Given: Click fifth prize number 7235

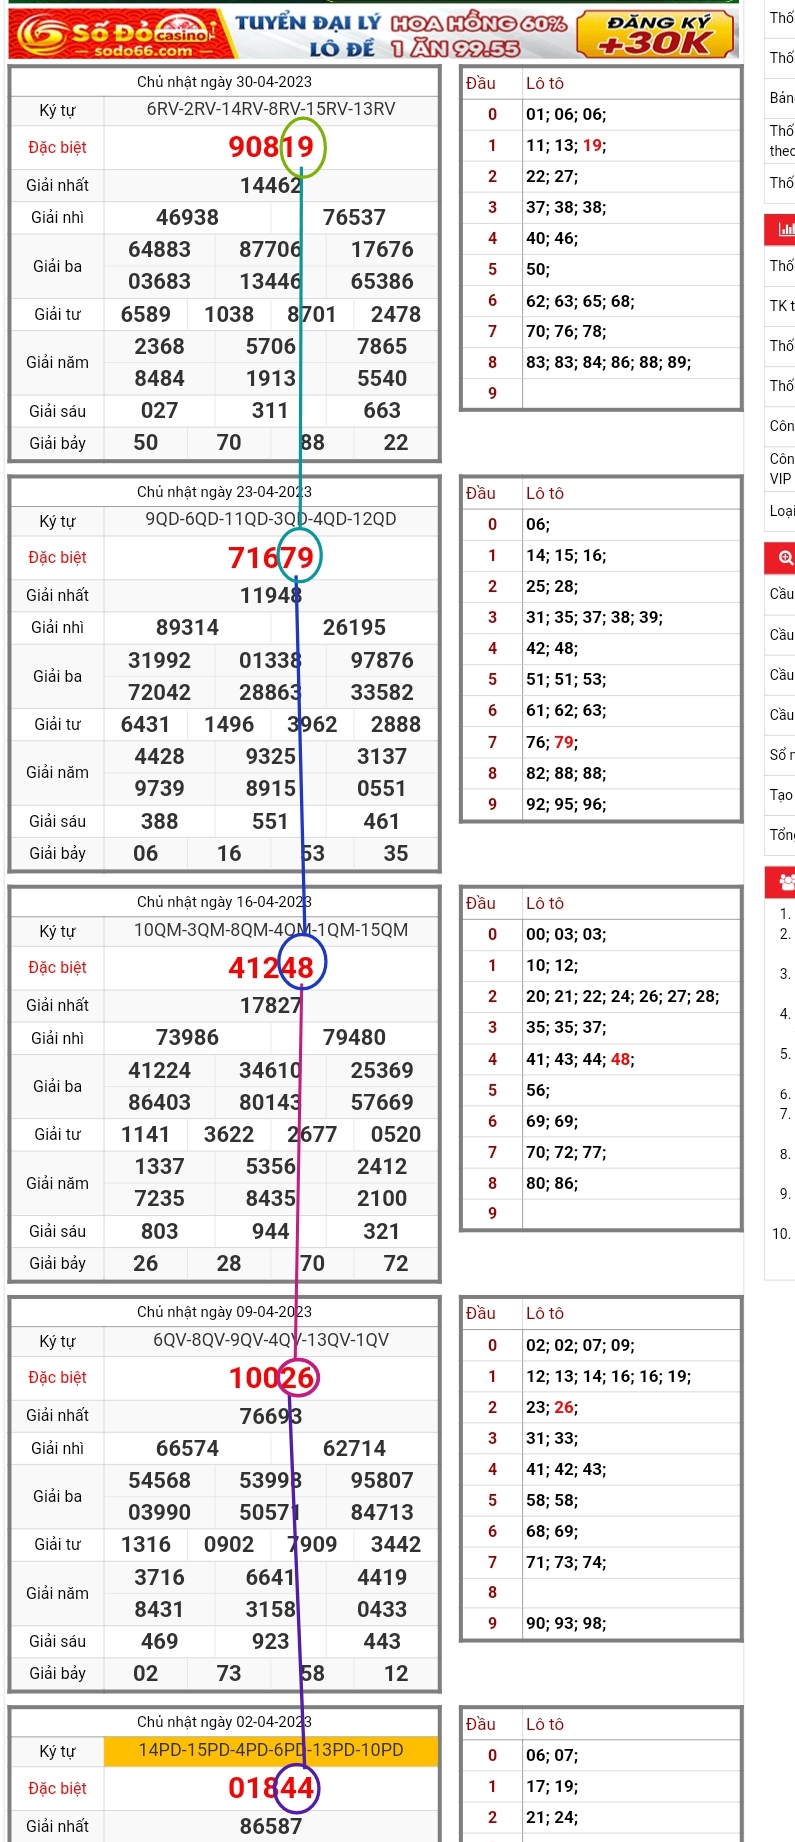Looking at the screenshot, I should coord(159,1198).
